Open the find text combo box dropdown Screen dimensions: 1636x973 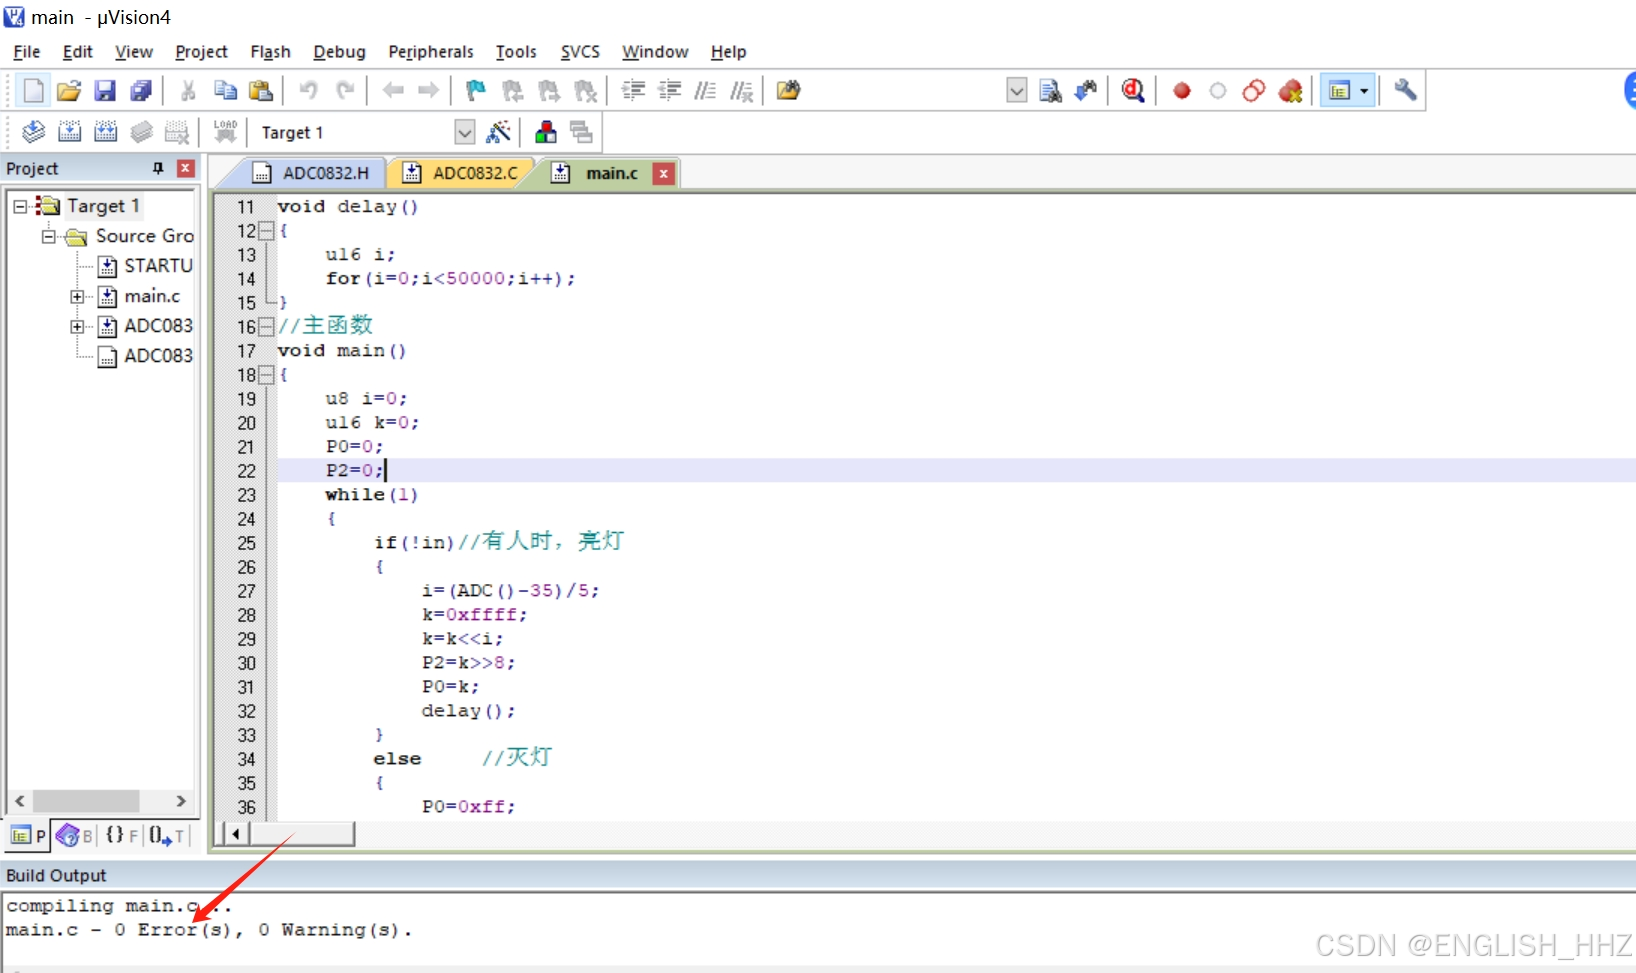click(x=1016, y=91)
